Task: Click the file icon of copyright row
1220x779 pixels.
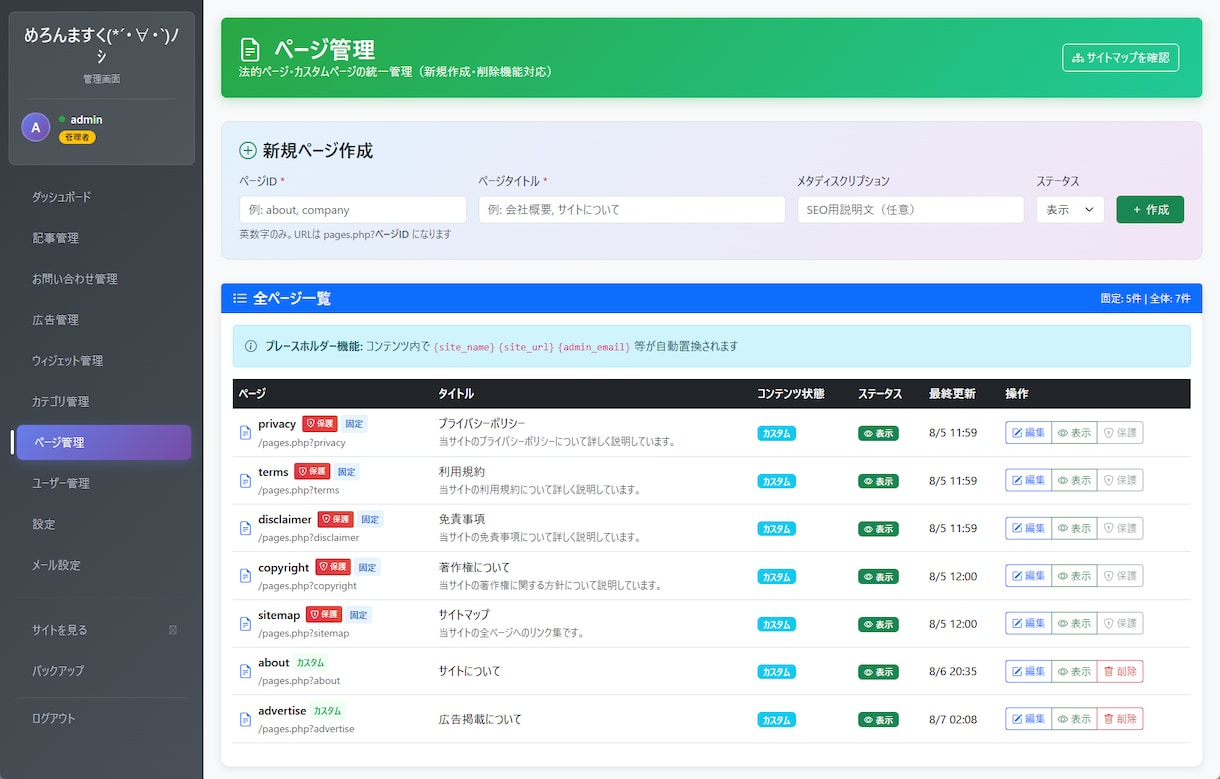Action: pyautogui.click(x=245, y=576)
